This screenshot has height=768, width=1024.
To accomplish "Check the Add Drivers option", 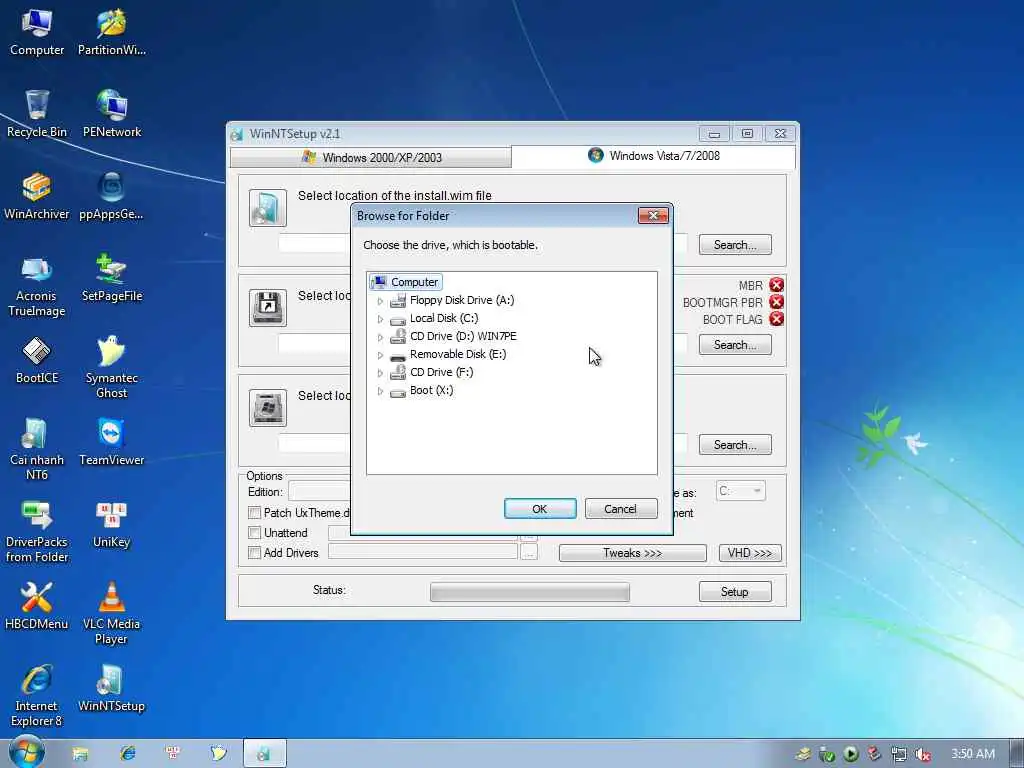I will tap(255, 553).
